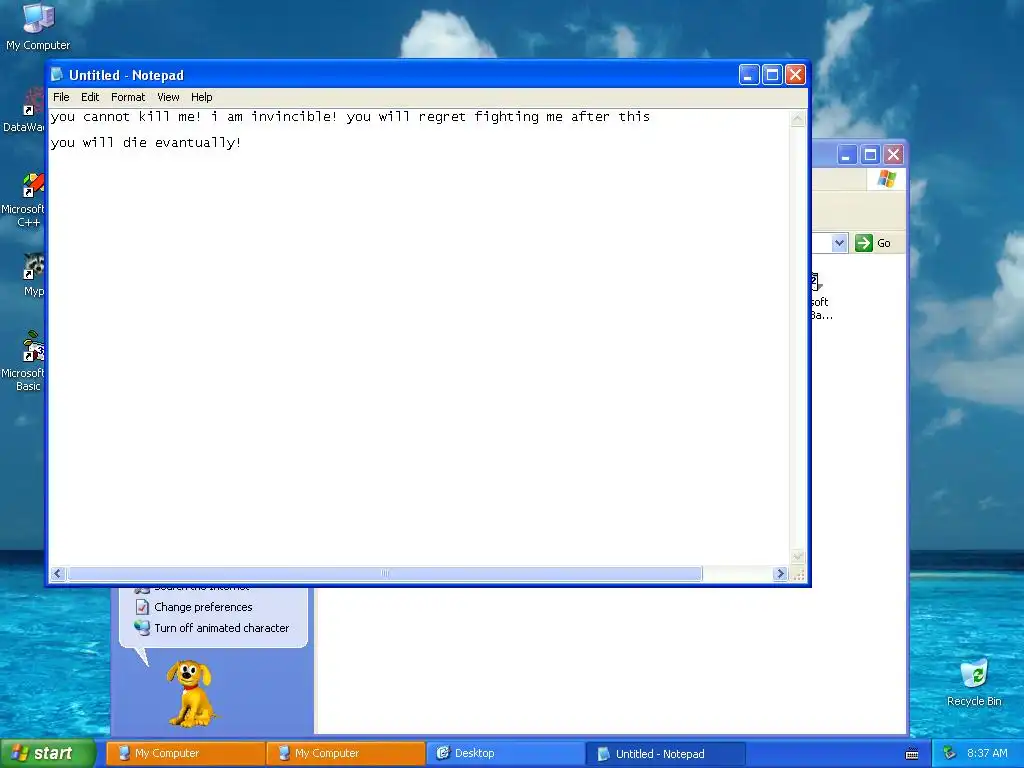Switch to first My Computer taskbar button
The image size is (1024, 768).
pos(185,754)
